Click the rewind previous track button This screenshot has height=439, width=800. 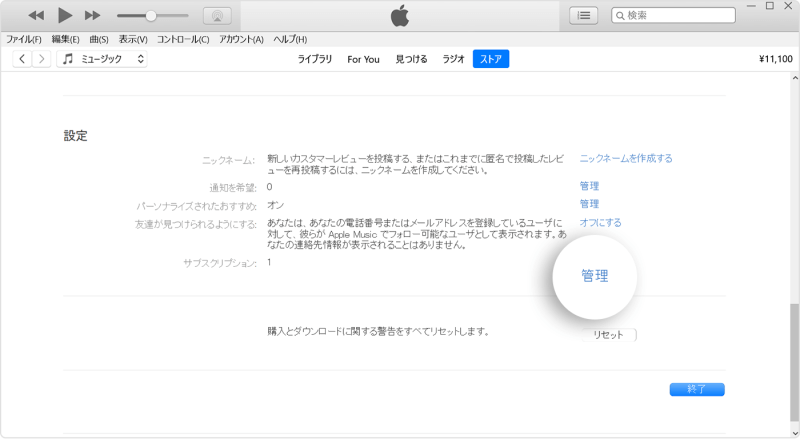[36, 16]
